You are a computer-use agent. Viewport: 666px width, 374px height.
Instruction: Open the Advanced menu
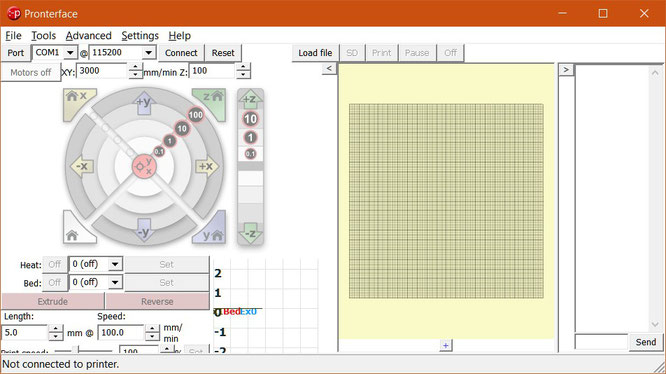[x=88, y=36]
